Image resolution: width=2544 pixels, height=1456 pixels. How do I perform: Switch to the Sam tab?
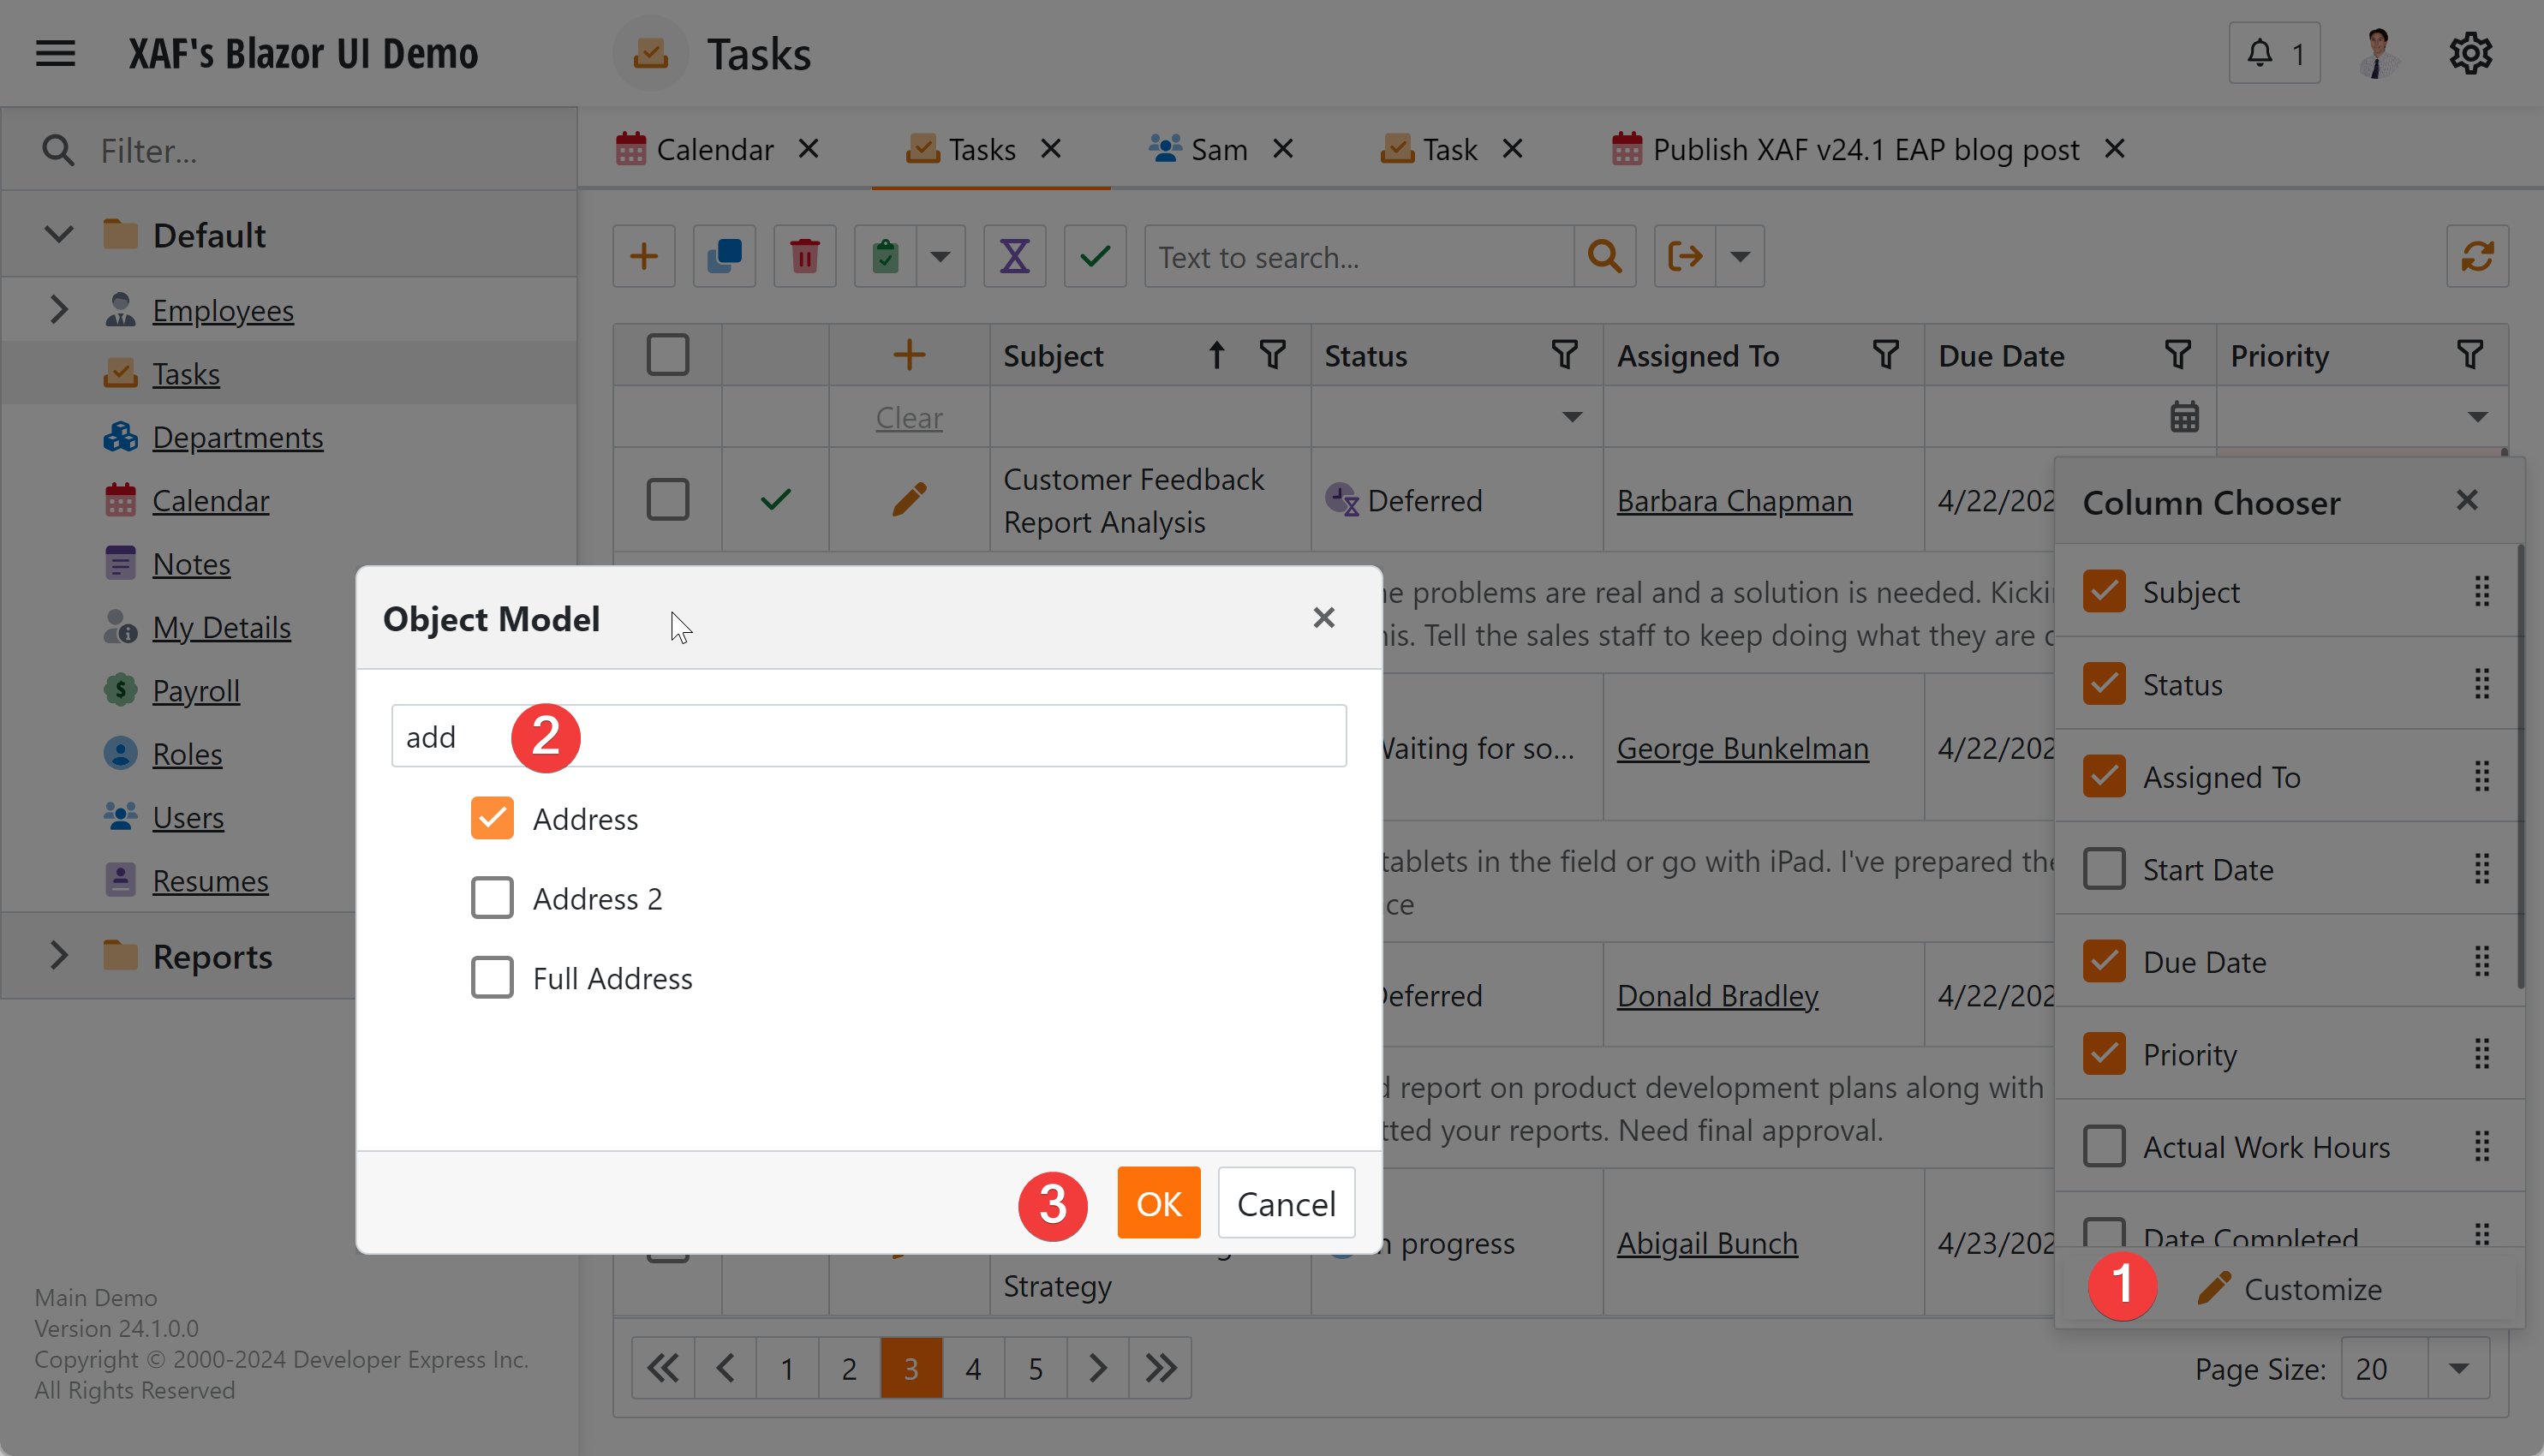pos(1217,150)
